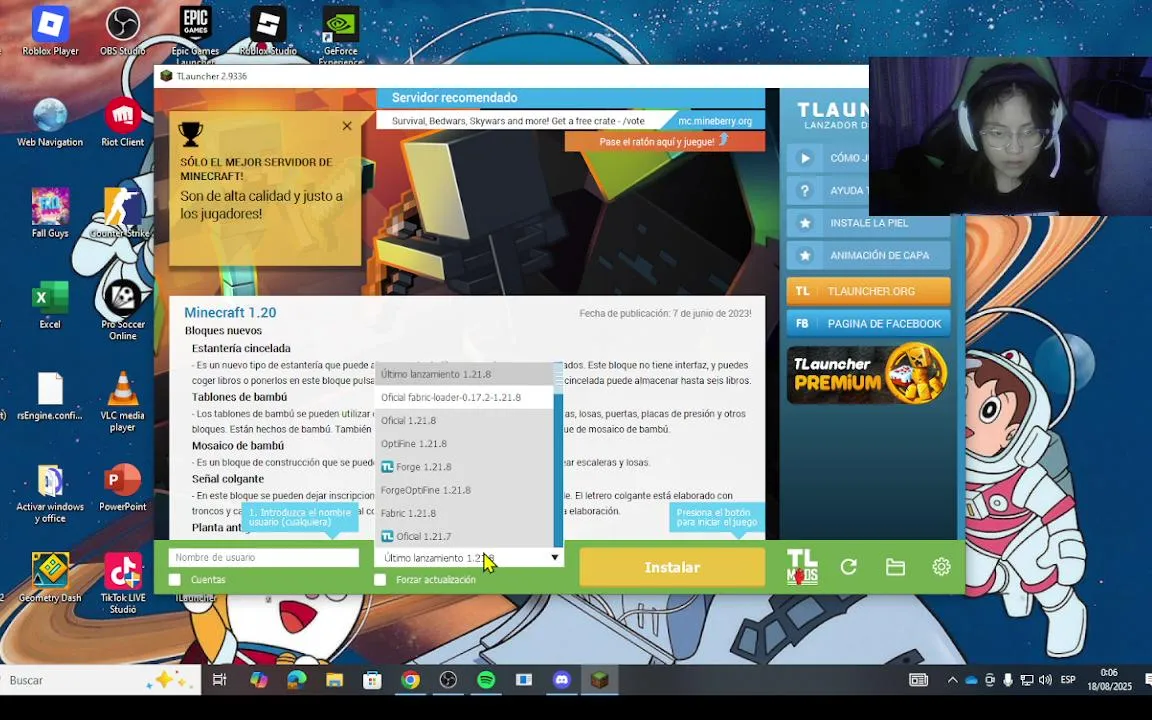
Task: Open the game folder icon
Action: coord(895,566)
